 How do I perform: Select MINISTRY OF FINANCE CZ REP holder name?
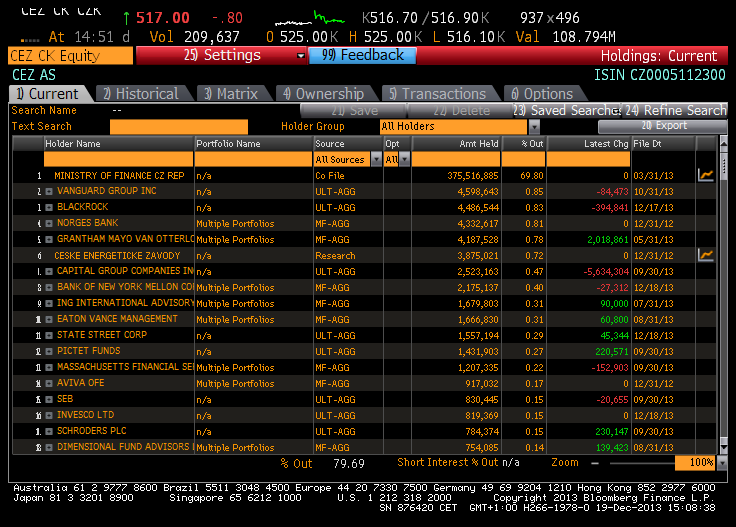119,176
